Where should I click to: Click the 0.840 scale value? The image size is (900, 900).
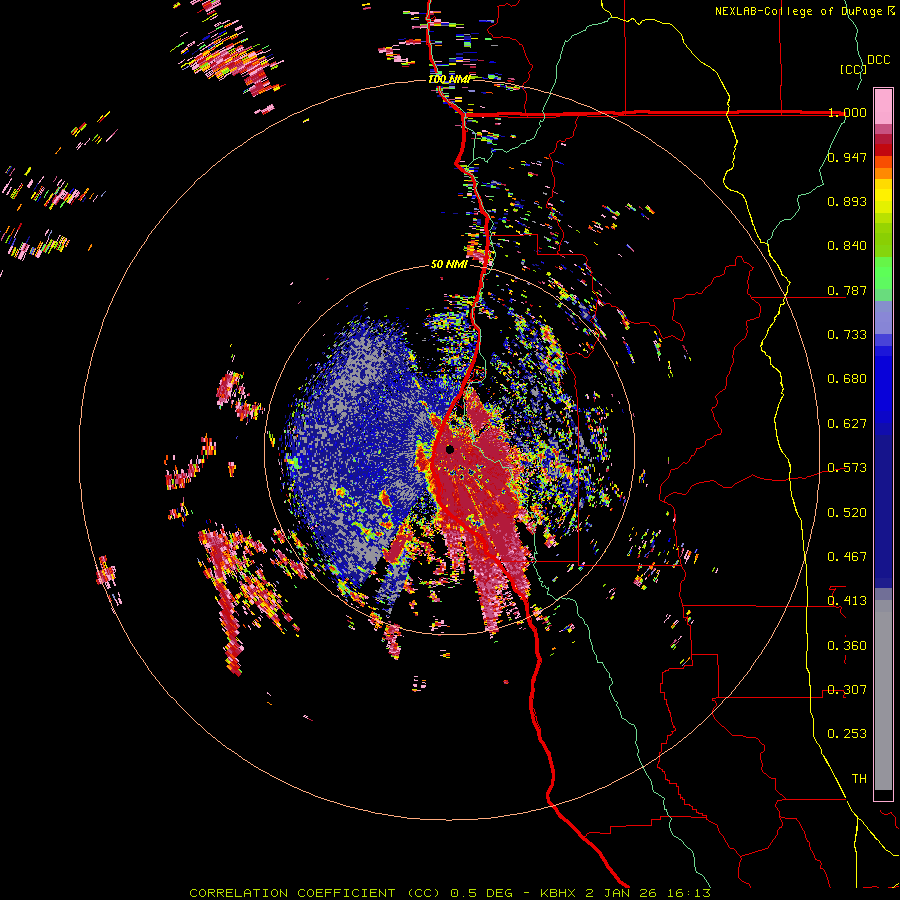(847, 246)
